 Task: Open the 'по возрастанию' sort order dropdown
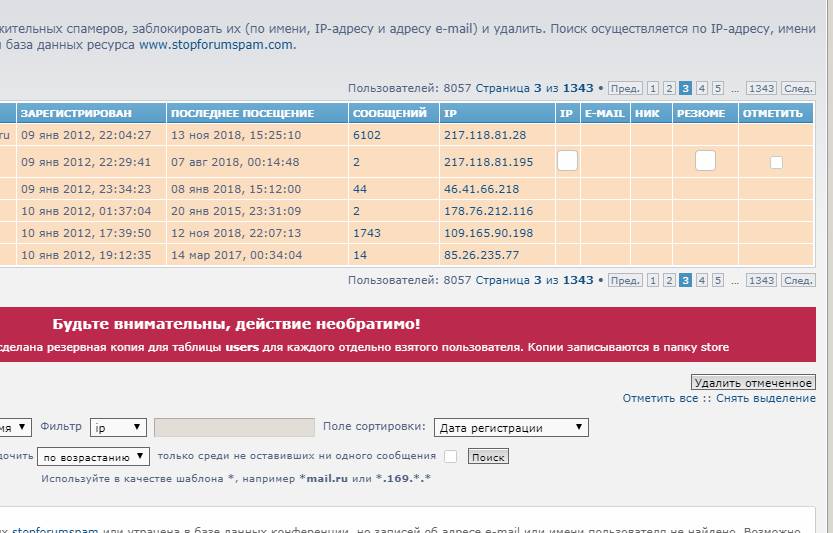94,457
